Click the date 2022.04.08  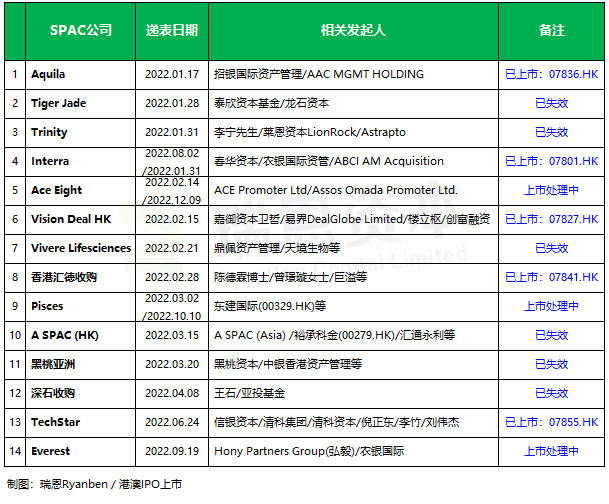(x=172, y=393)
